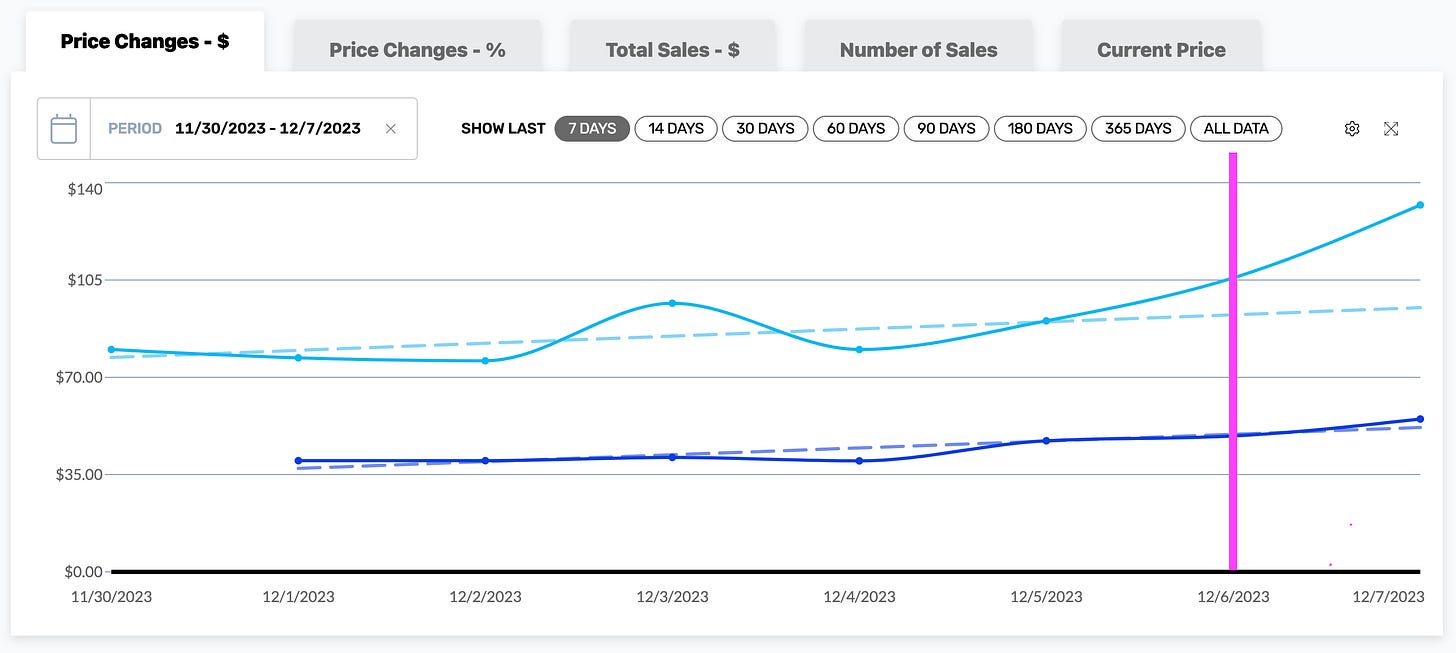The height and width of the screenshot is (653, 1456).
Task: Click the $105 axis label
Action: 86,280
